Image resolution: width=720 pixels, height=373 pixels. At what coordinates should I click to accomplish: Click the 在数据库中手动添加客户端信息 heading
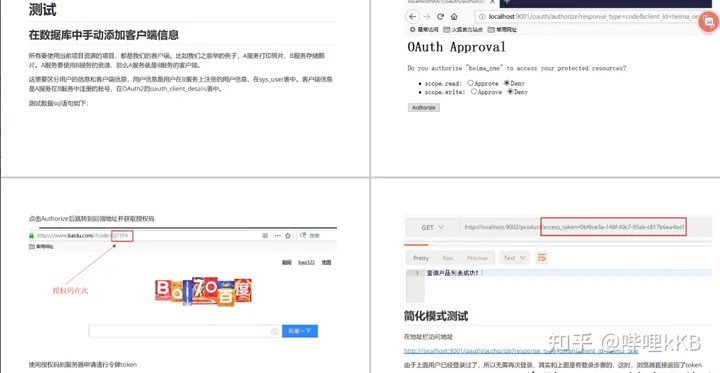click(x=104, y=35)
